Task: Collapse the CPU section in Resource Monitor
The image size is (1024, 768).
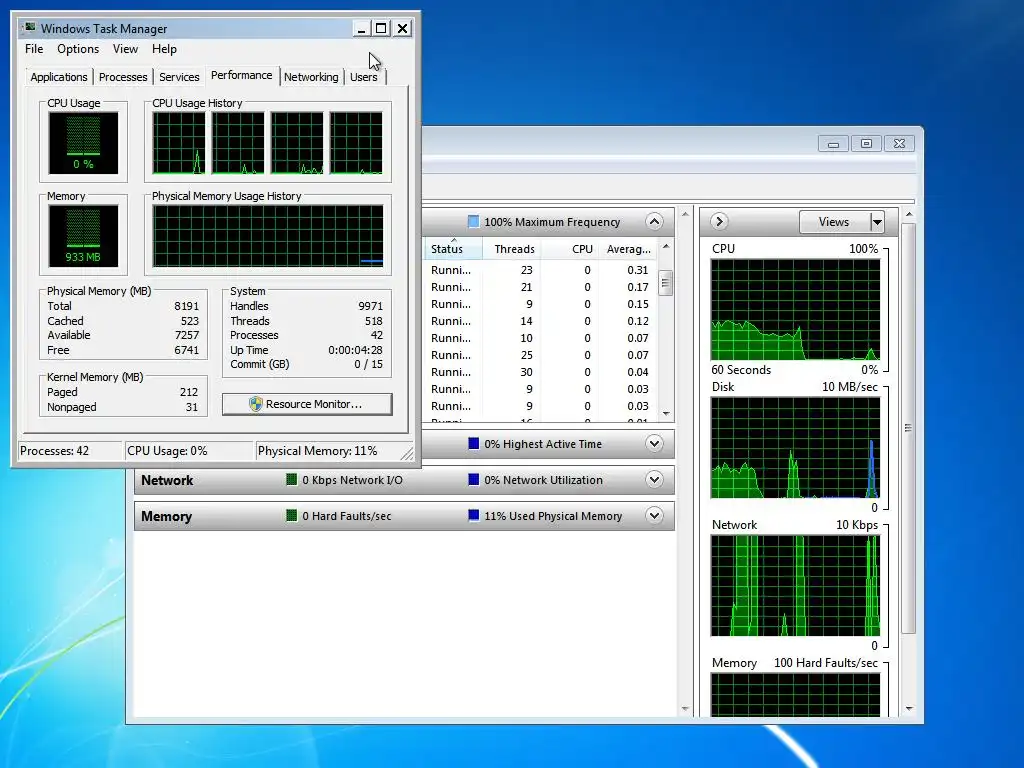Action: pos(654,221)
